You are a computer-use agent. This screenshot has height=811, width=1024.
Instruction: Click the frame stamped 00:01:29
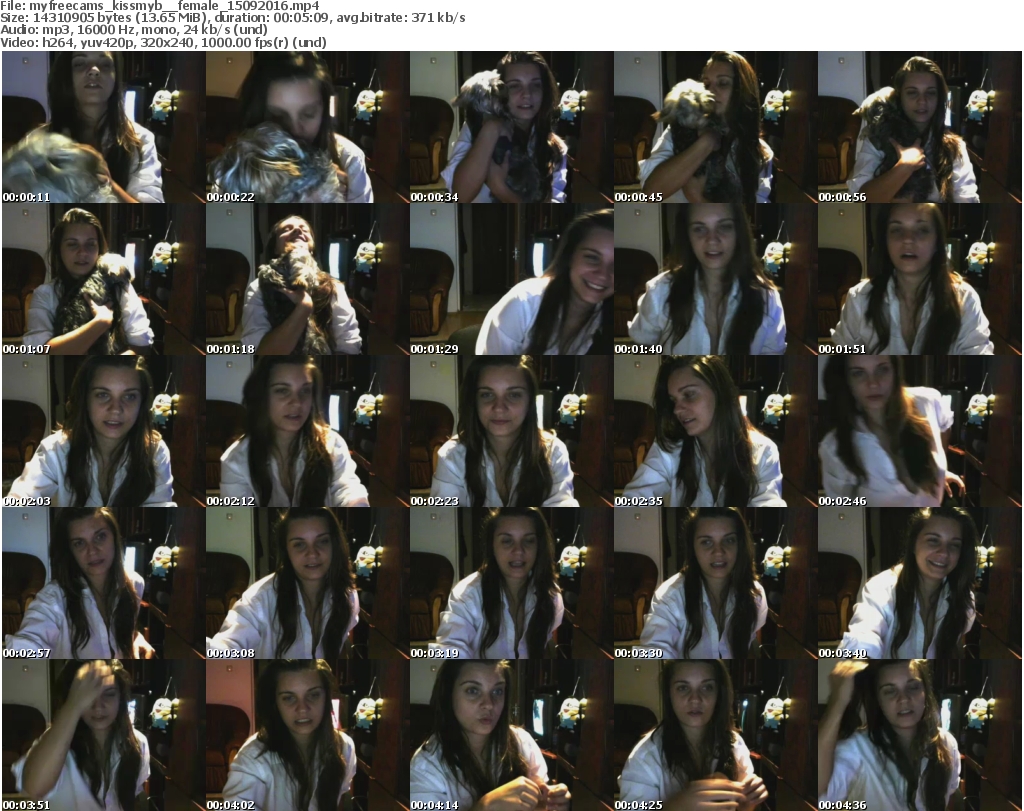pos(511,279)
